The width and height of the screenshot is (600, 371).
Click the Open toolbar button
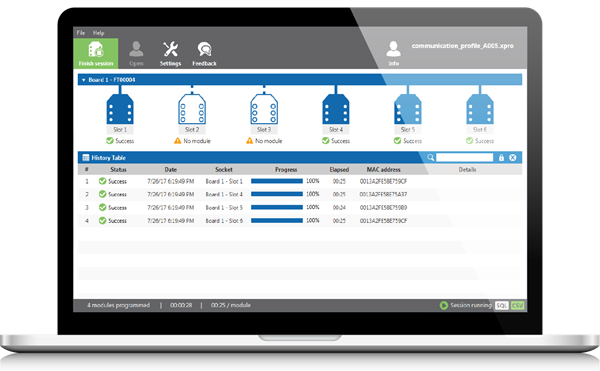[136, 54]
